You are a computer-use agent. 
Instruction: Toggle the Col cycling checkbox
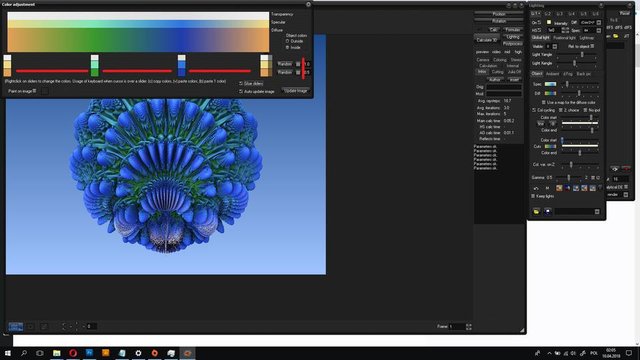point(534,110)
